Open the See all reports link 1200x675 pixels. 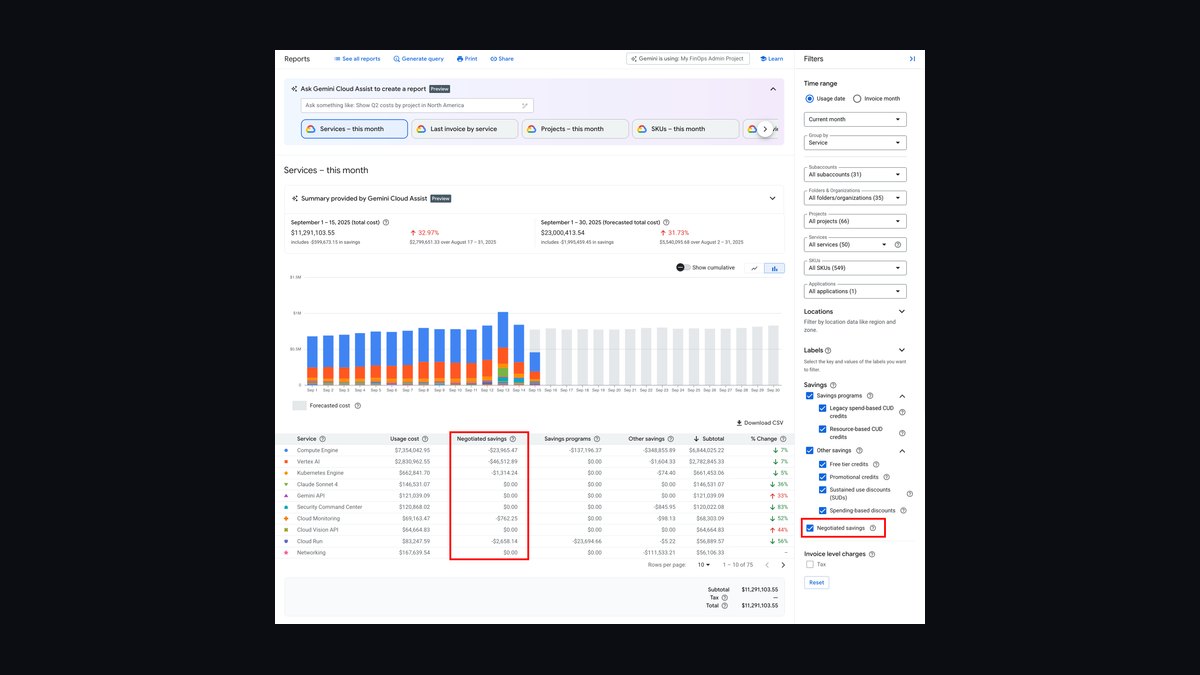click(357, 59)
